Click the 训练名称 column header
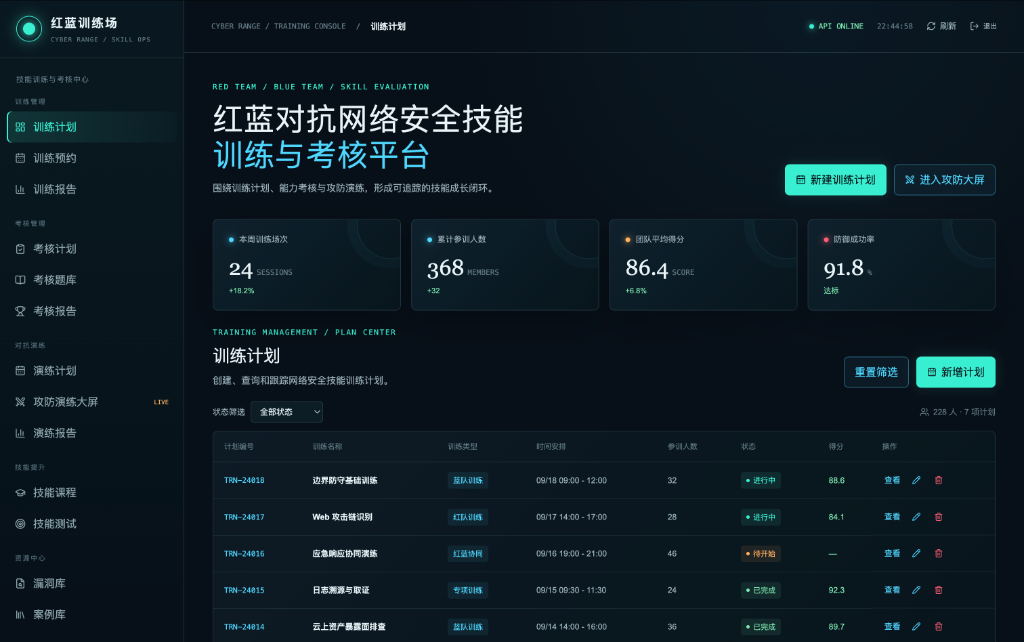Image resolution: width=1024 pixels, height=642 pixels. 327,447
